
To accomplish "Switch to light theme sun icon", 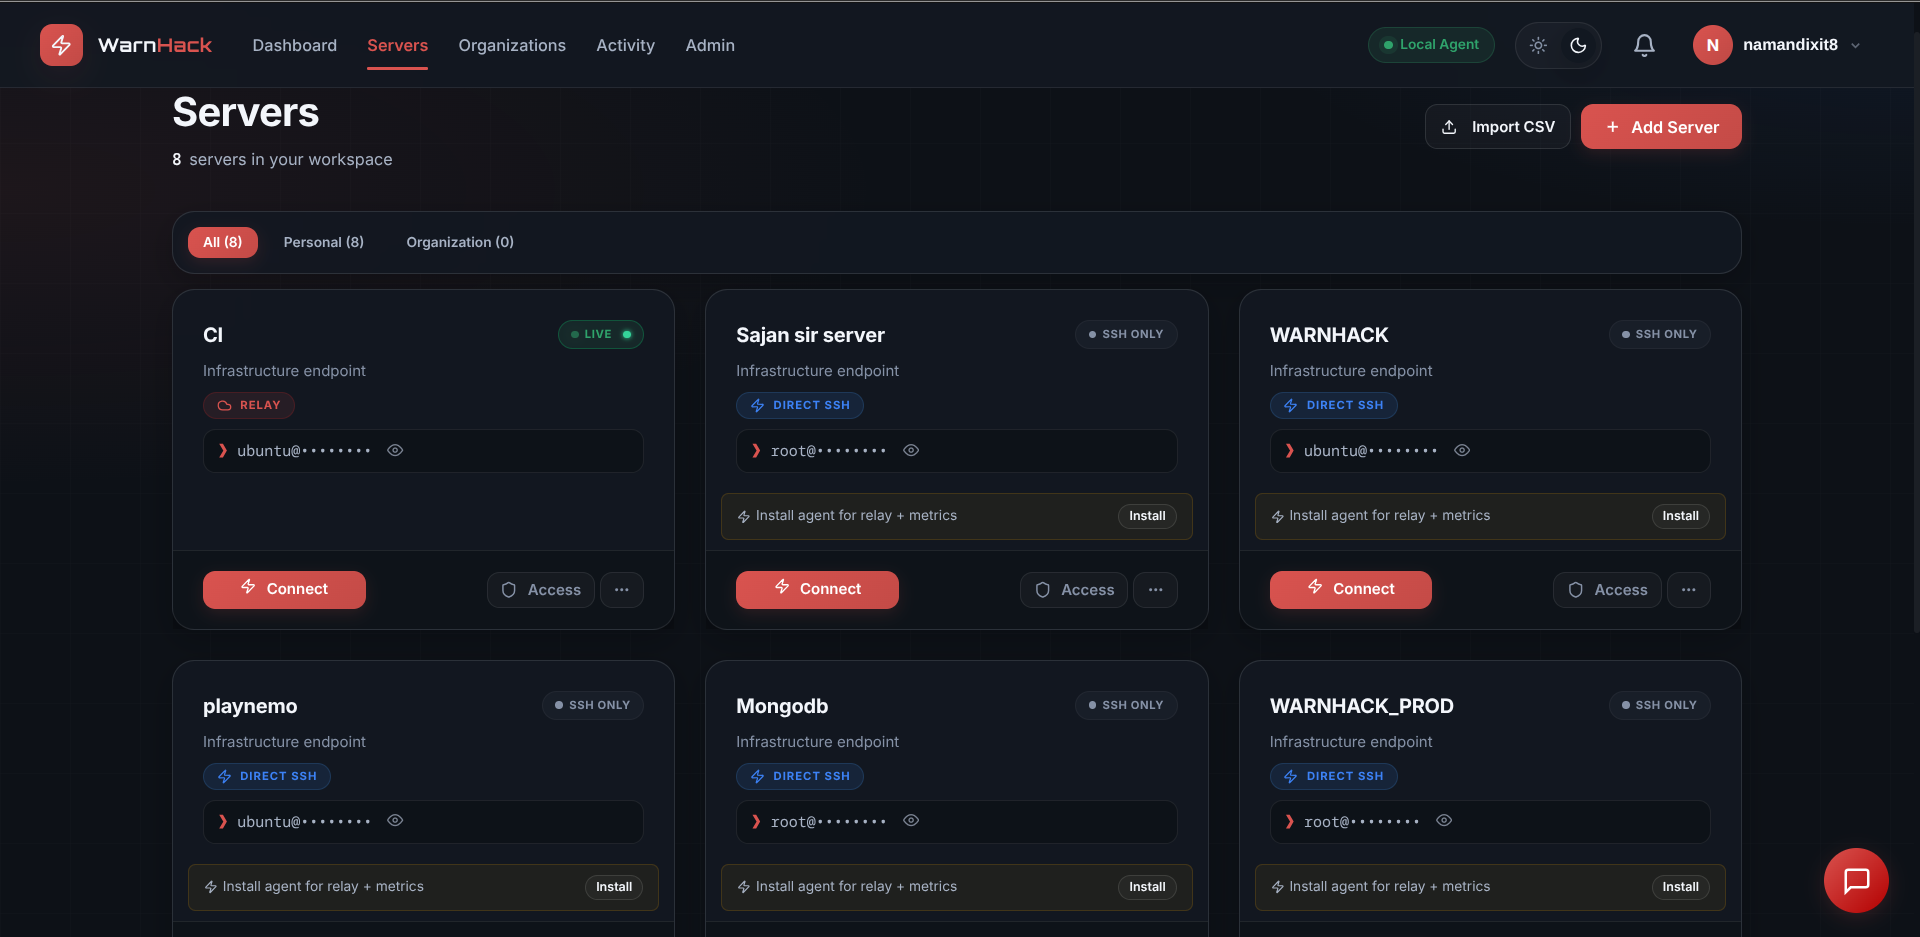I will point(1538,45).
